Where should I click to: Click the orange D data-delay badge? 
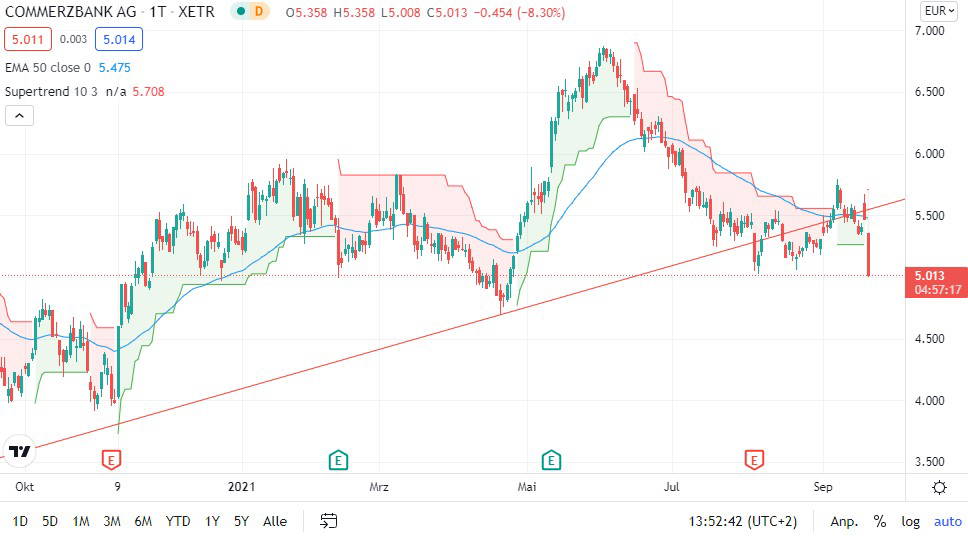click(x=259, y=11)
